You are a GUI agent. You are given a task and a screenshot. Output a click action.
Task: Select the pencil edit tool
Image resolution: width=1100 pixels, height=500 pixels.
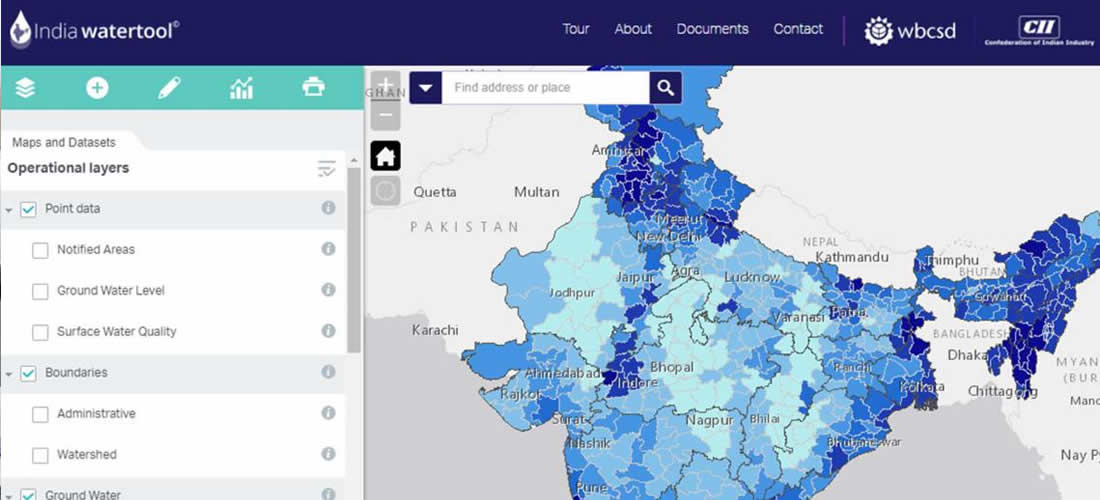tap(169, 88)
